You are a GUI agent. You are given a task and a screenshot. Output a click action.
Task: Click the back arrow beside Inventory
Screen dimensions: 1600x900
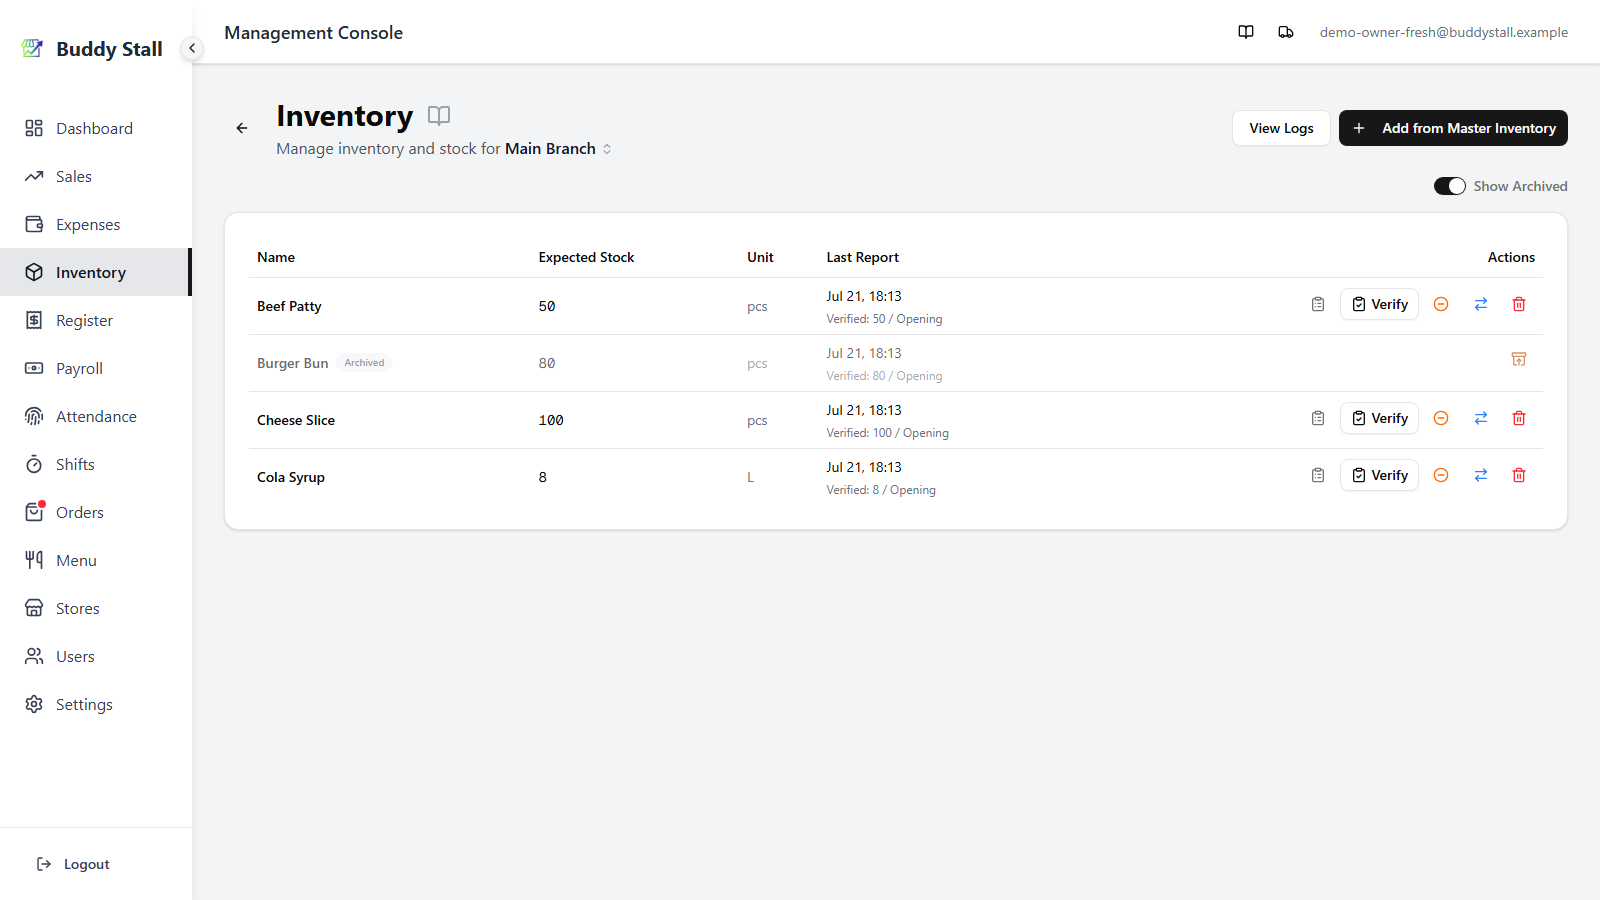click(x=242, y=128)
